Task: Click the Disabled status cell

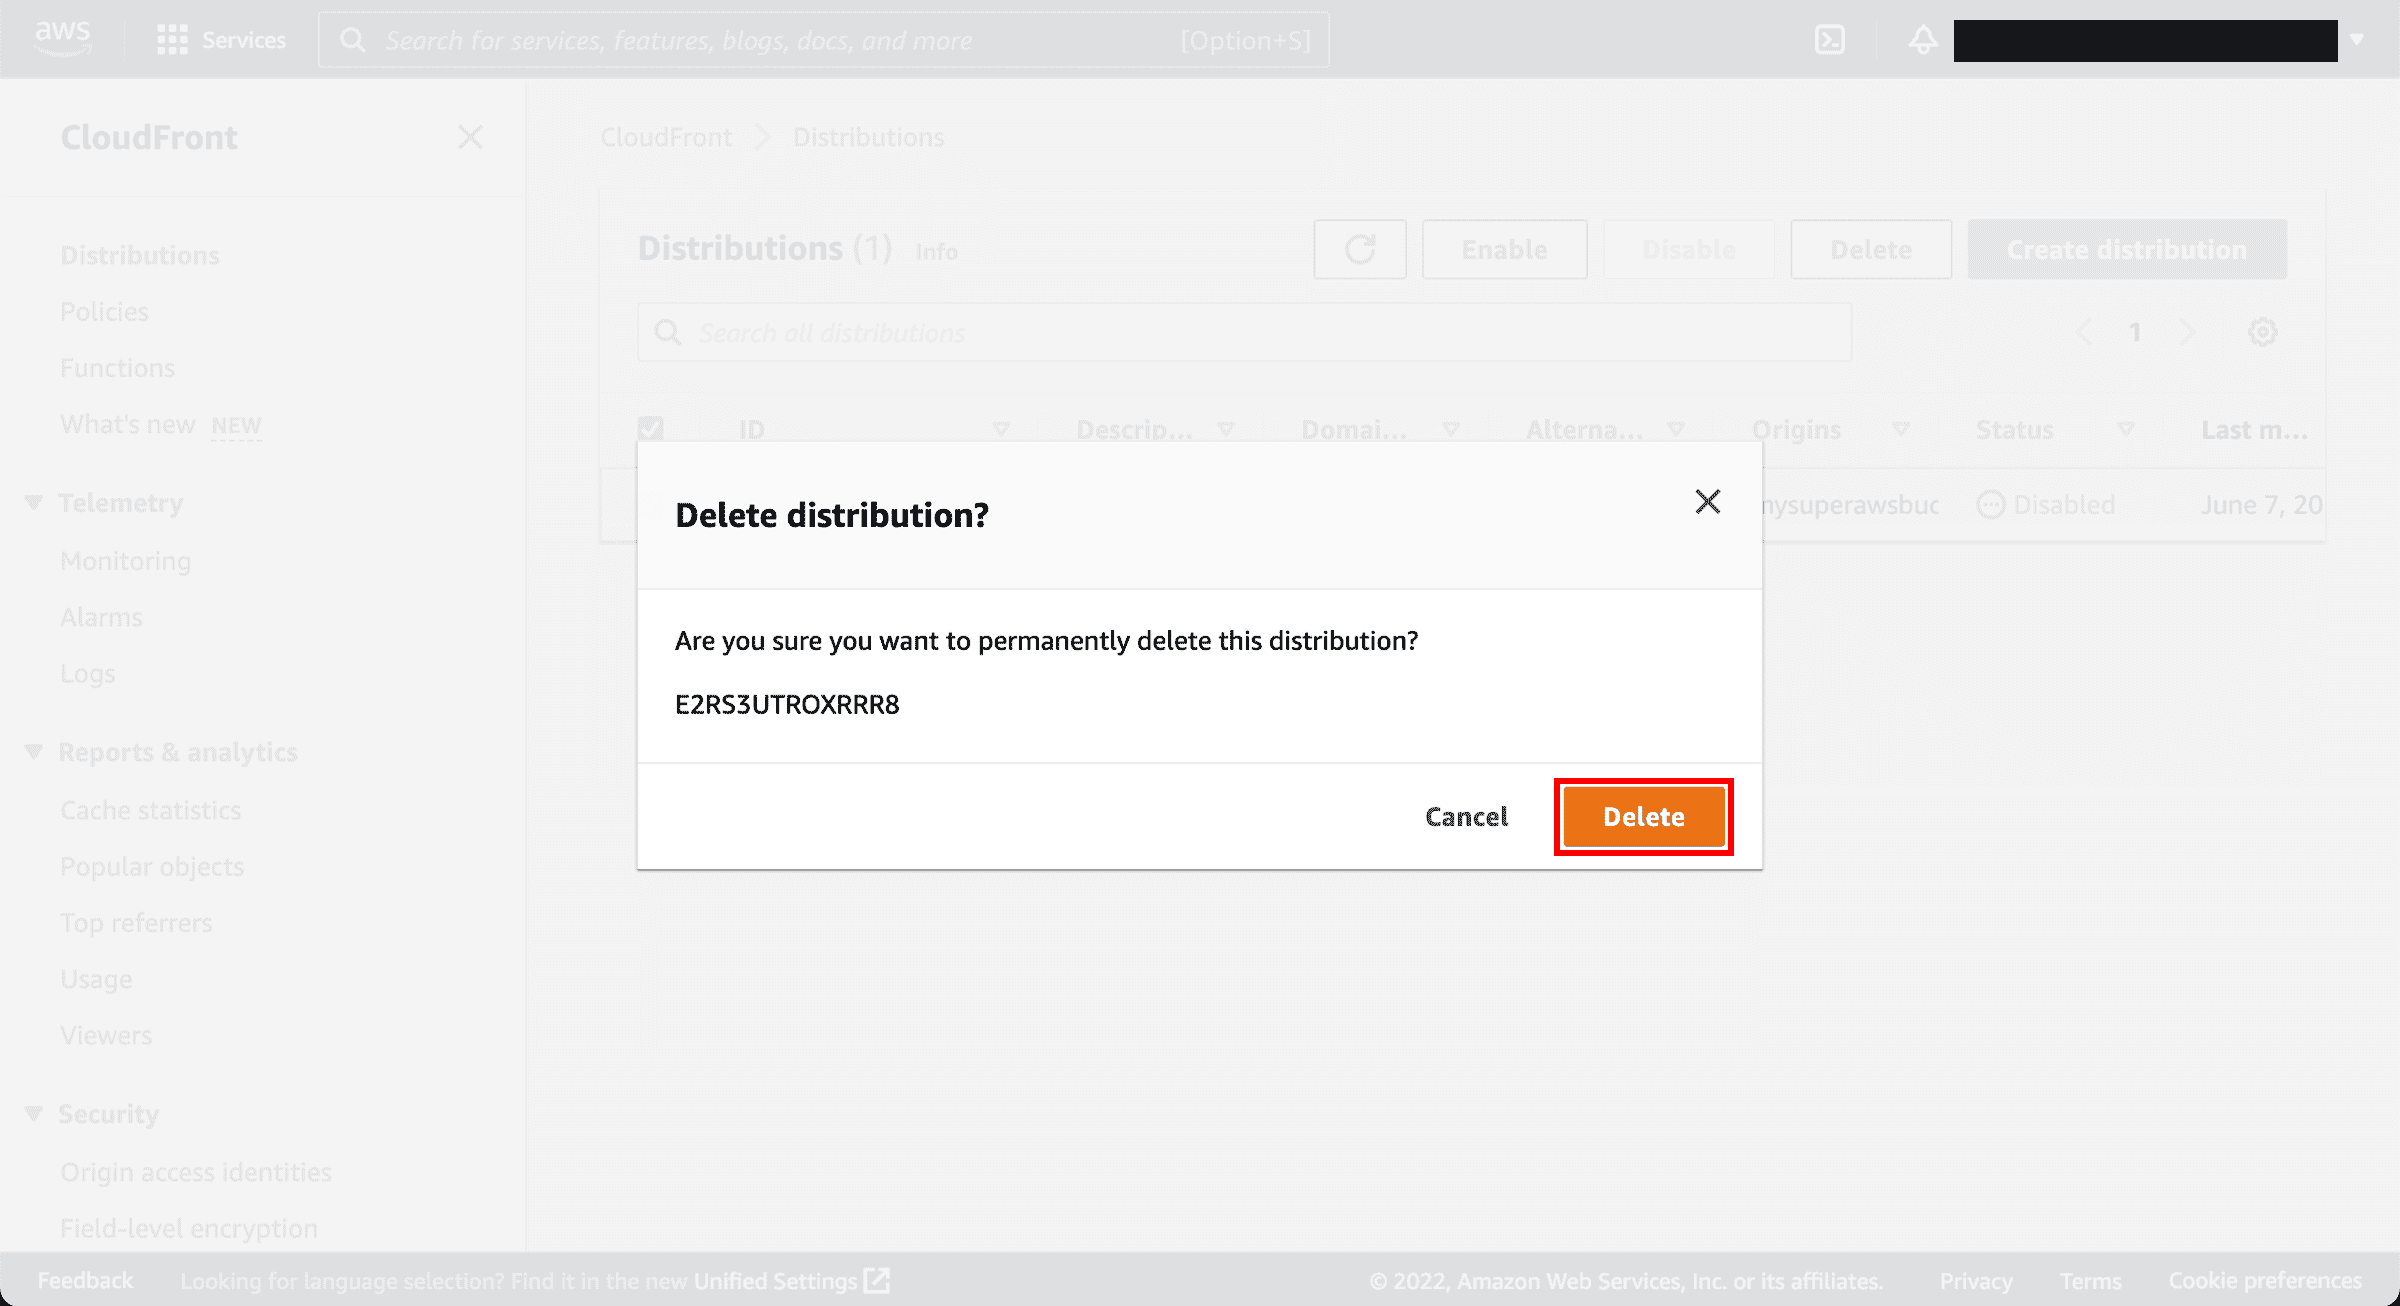Action: coord(2046,505)
